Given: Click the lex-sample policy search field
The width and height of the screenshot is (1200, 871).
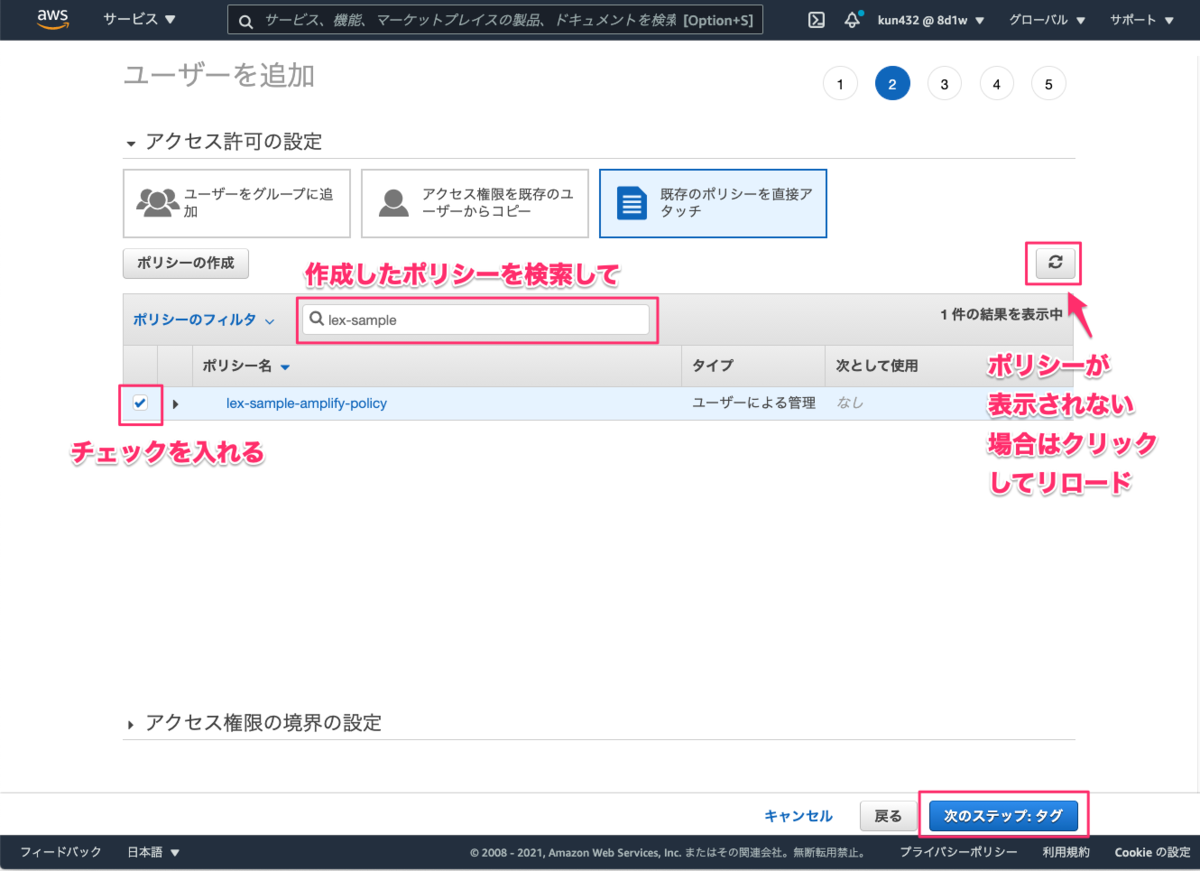Looking at the screenshot, I should coord(477,318).
